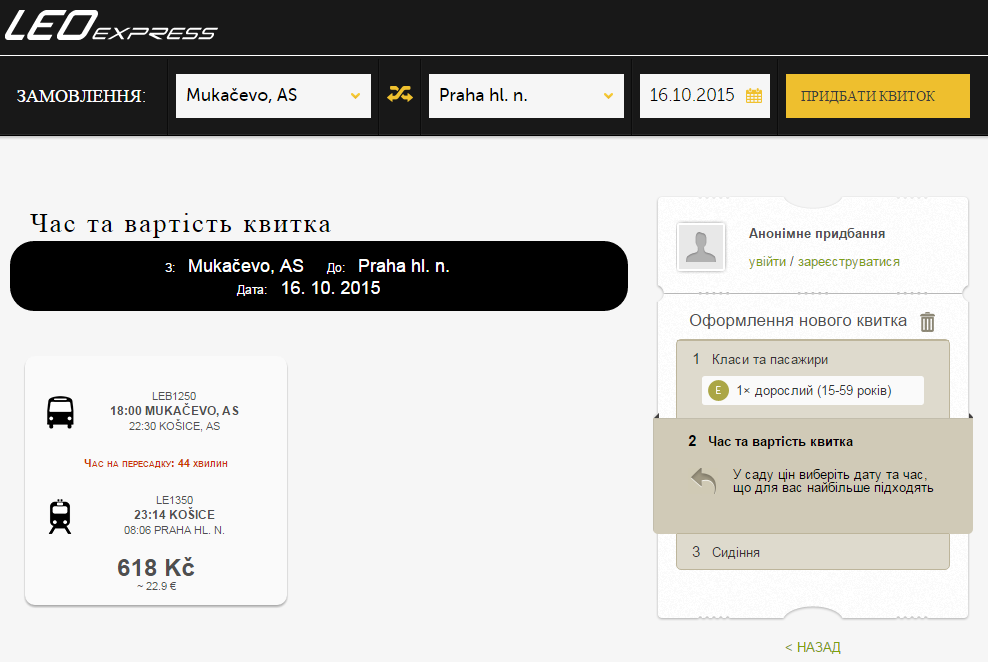Click the transfer time 44 хвилин notice
This screenshot has height=662, width=988.
tap(156, 463)
